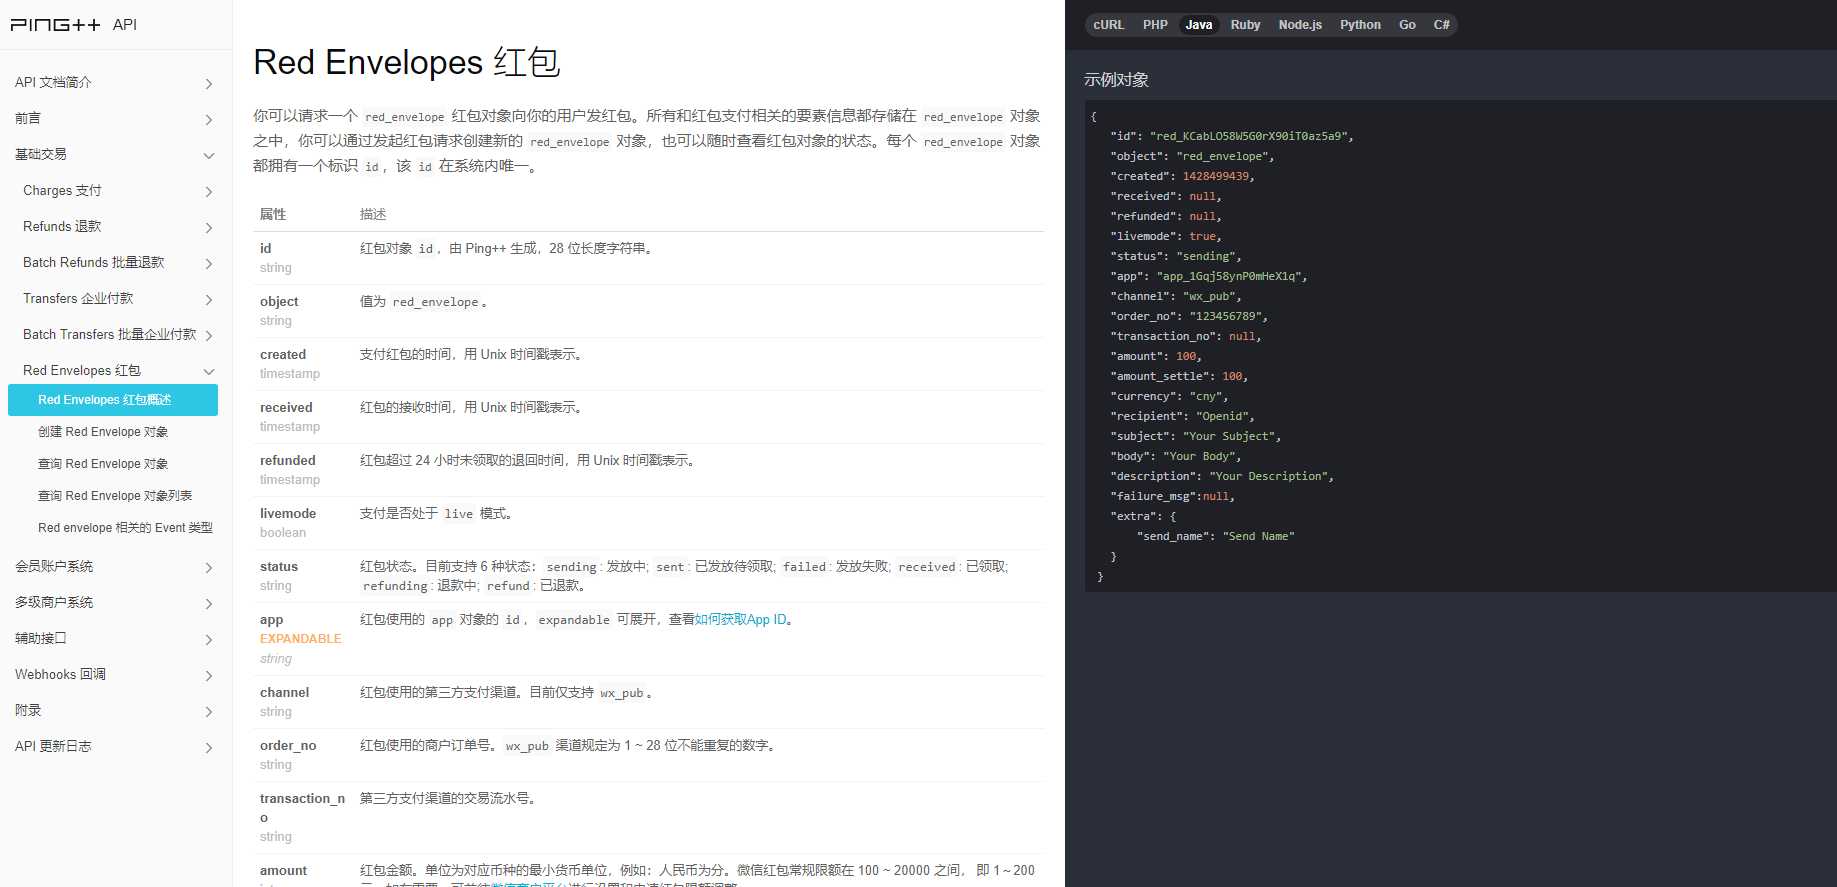Click the 描述 table column header
The height and width of the screenshot is (887, 1837).
pos(373,214)
